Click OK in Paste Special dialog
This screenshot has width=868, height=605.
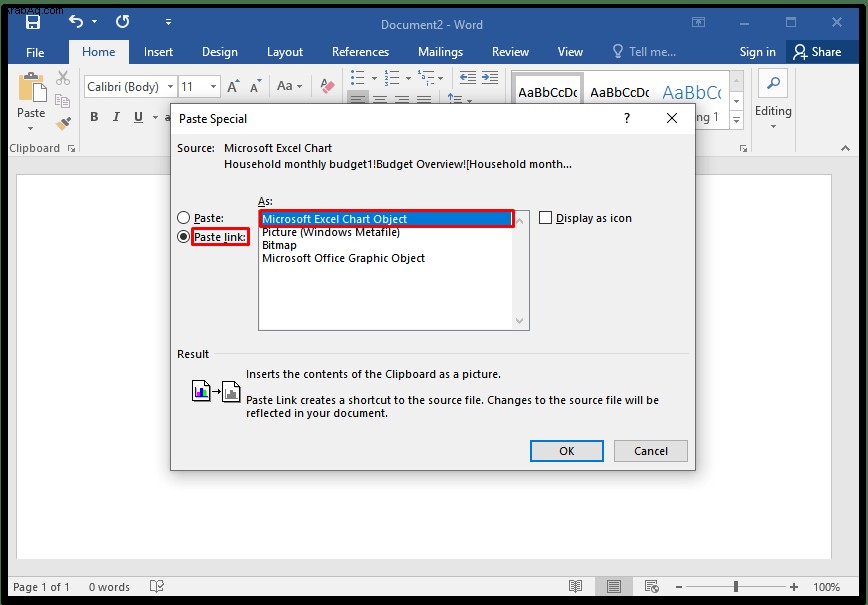coord(567,451)
